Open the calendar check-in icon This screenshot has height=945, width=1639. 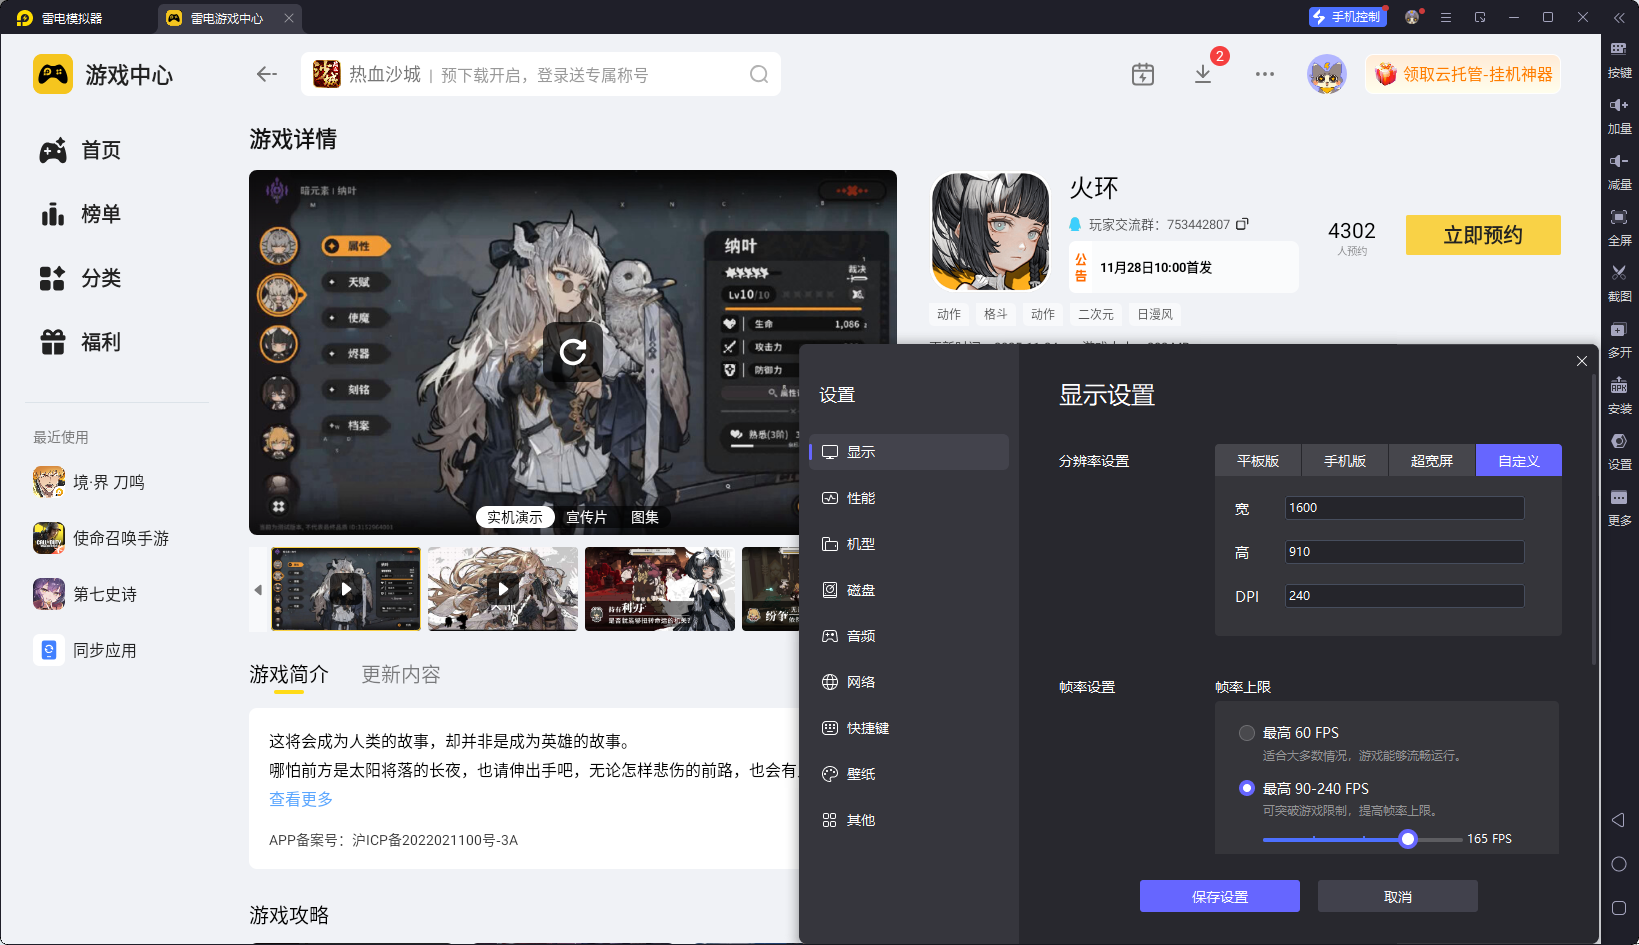tap(1143, 75)
